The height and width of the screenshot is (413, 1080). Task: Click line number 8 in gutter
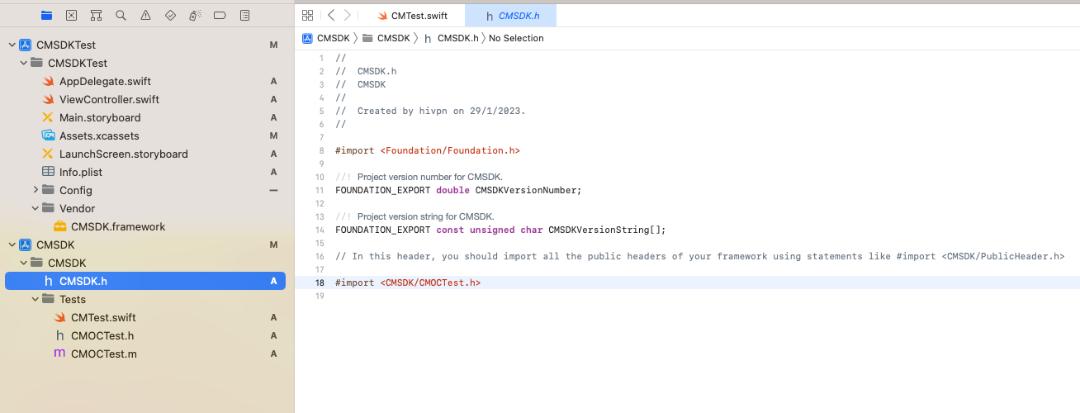pyautogui.click(x=322, y=150)
